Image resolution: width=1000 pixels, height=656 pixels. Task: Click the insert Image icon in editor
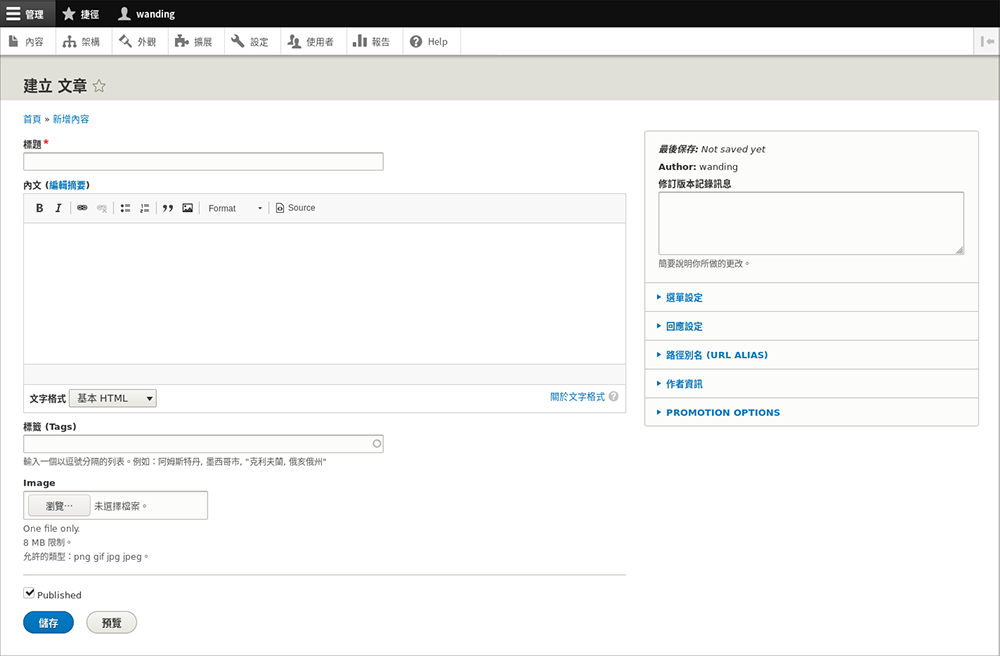click(x=187, y=208)
